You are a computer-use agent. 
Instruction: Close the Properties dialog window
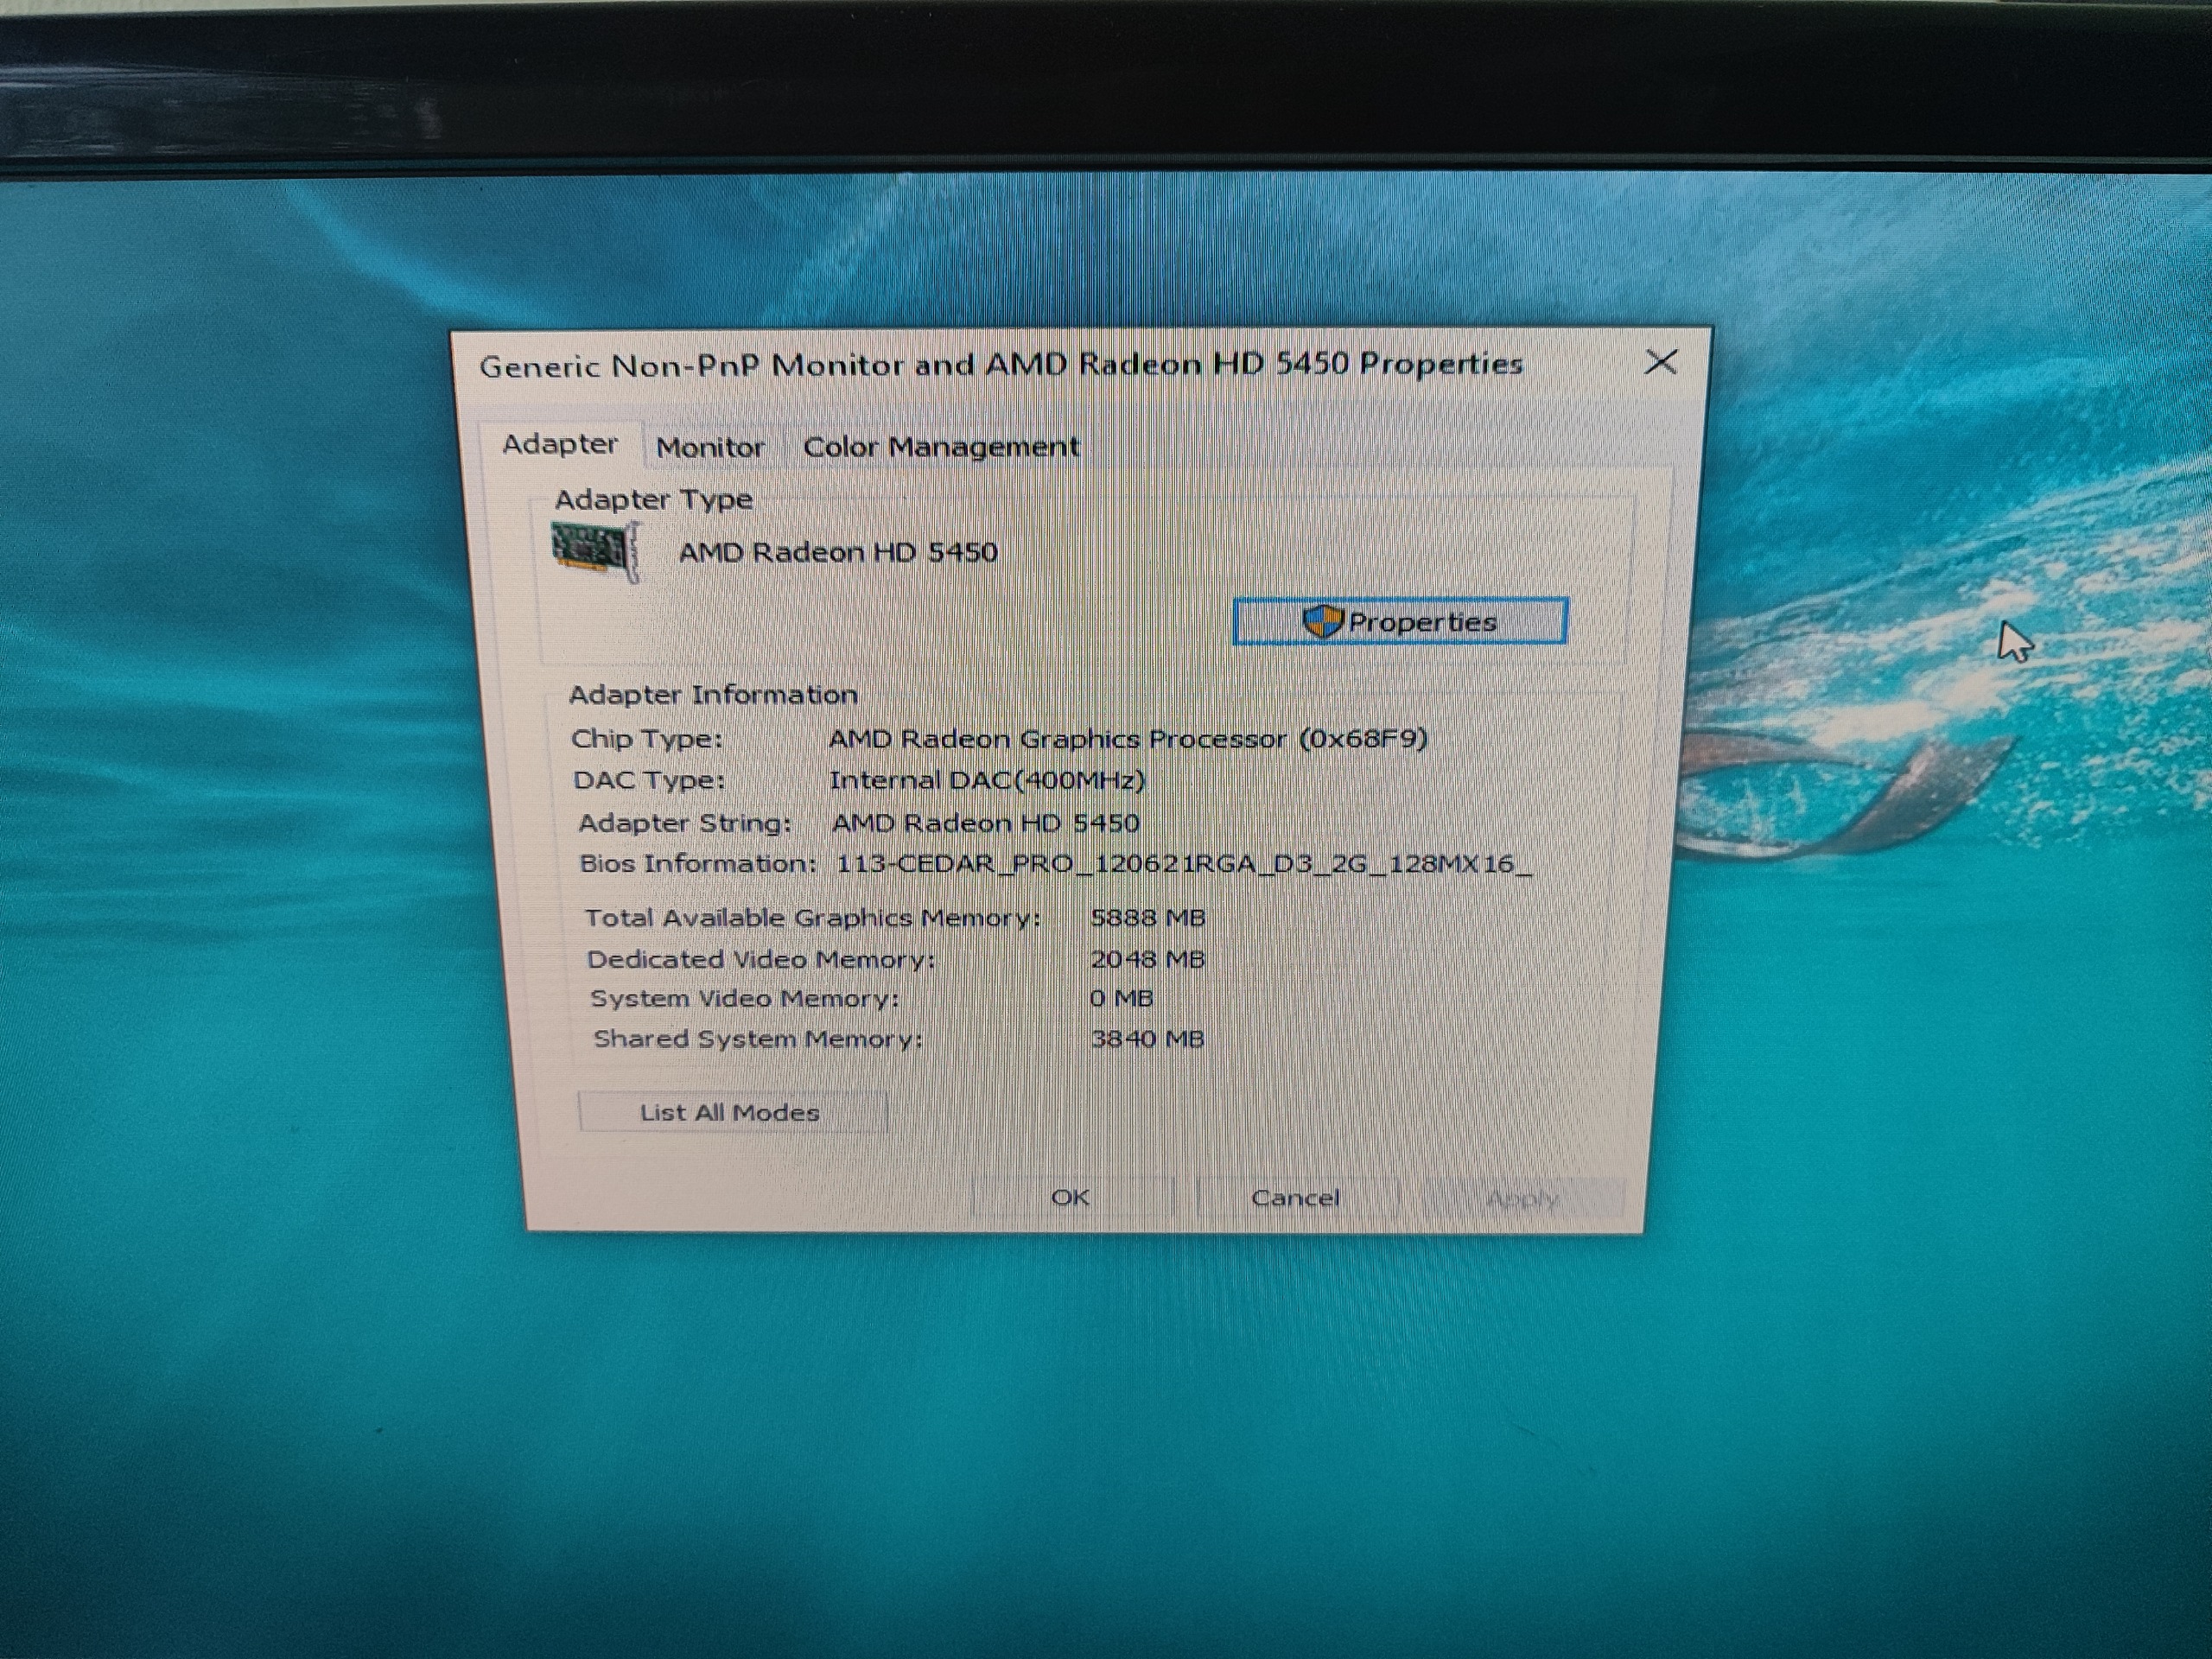pos(1661,362)
